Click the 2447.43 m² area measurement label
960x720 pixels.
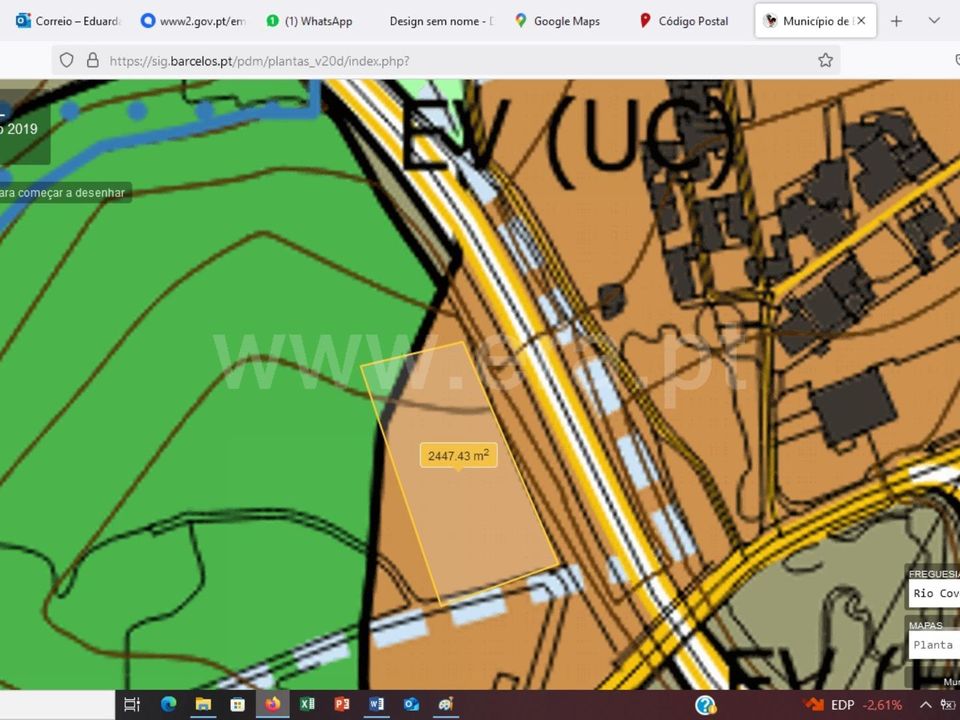pos(458,456)
